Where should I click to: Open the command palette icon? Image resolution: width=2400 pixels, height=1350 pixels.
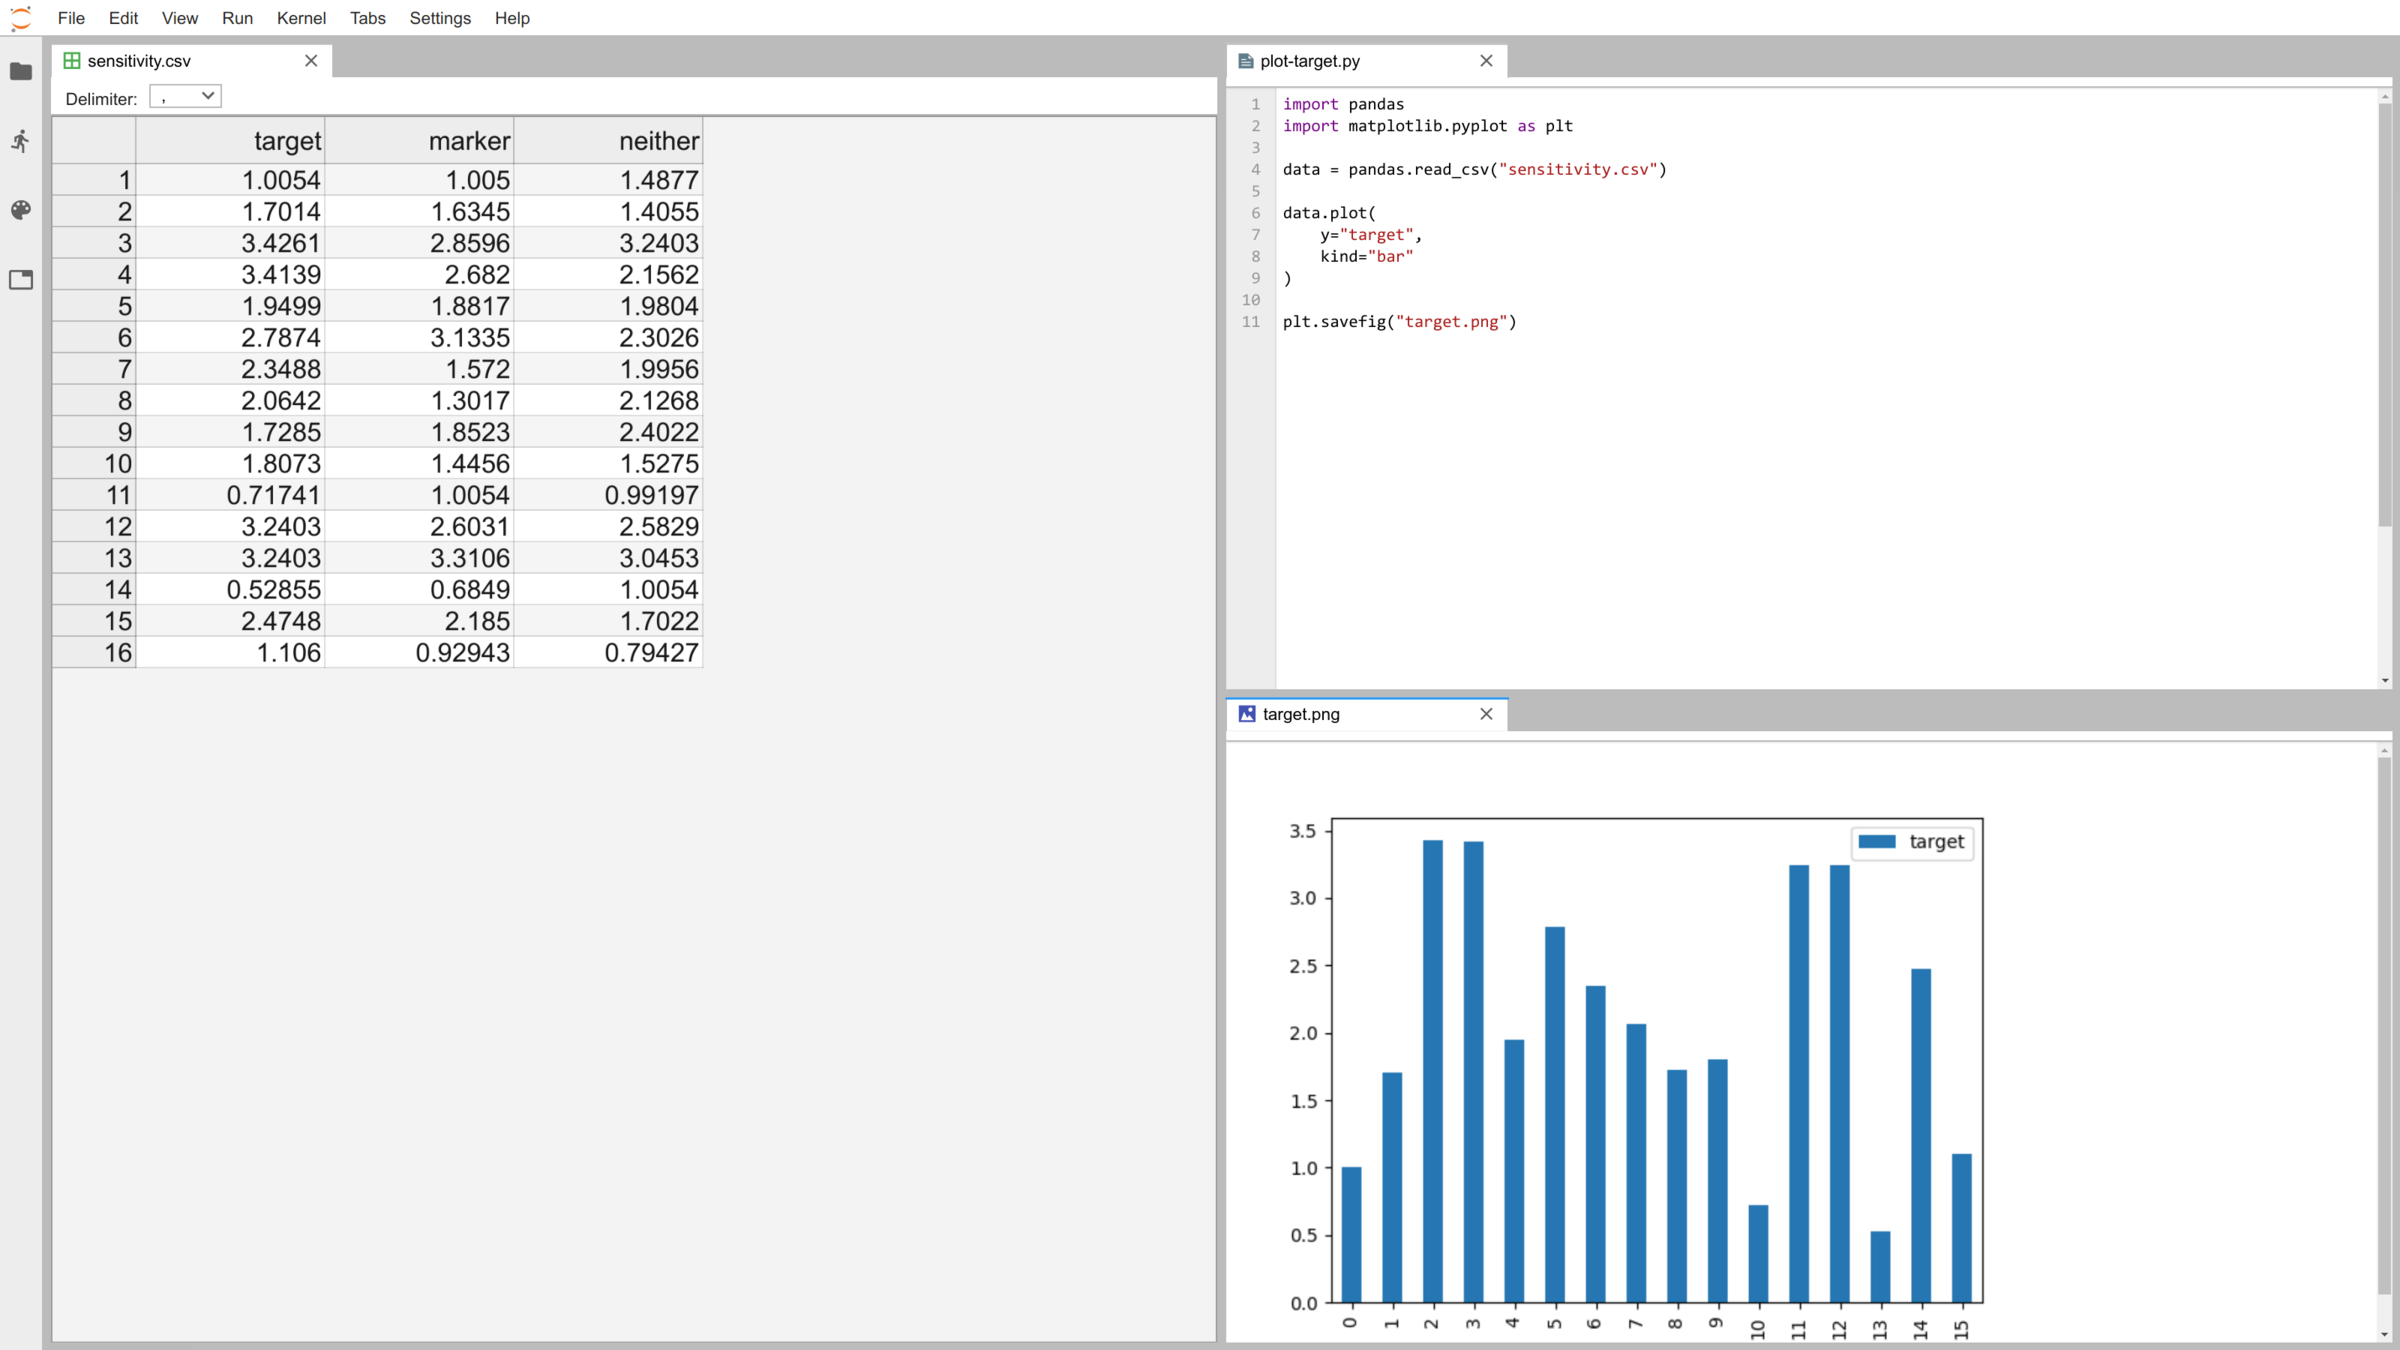[x=21, y=210]
